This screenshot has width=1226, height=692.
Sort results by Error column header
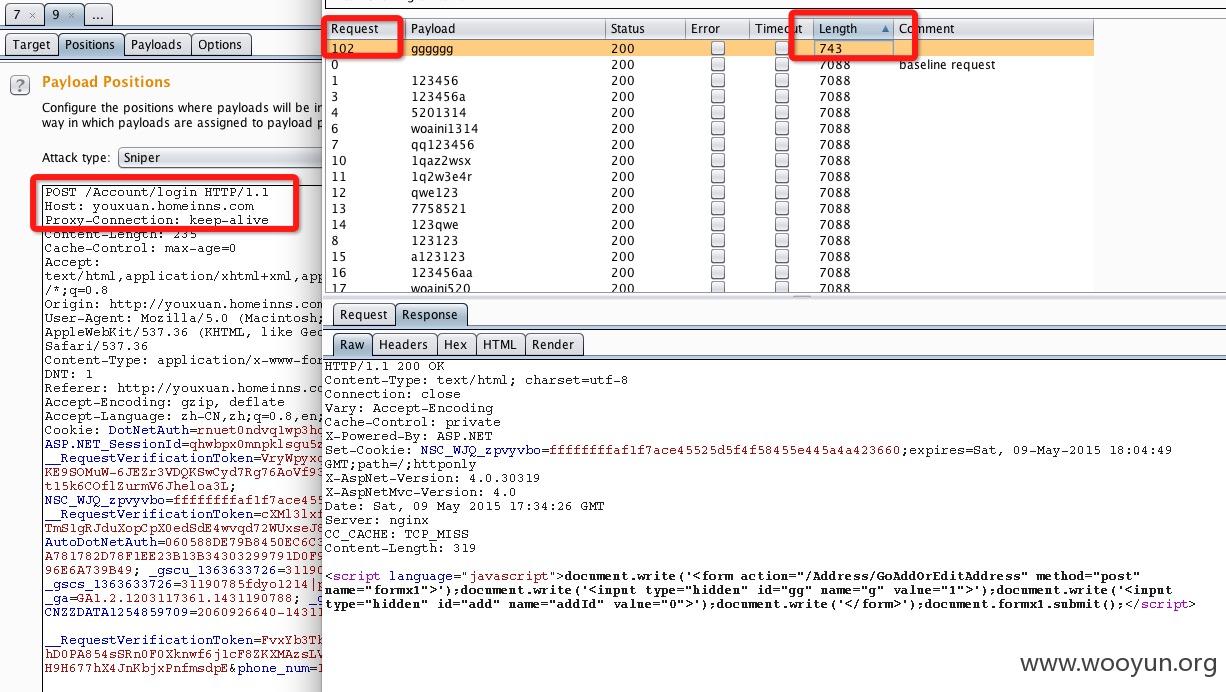coord(717,29)
